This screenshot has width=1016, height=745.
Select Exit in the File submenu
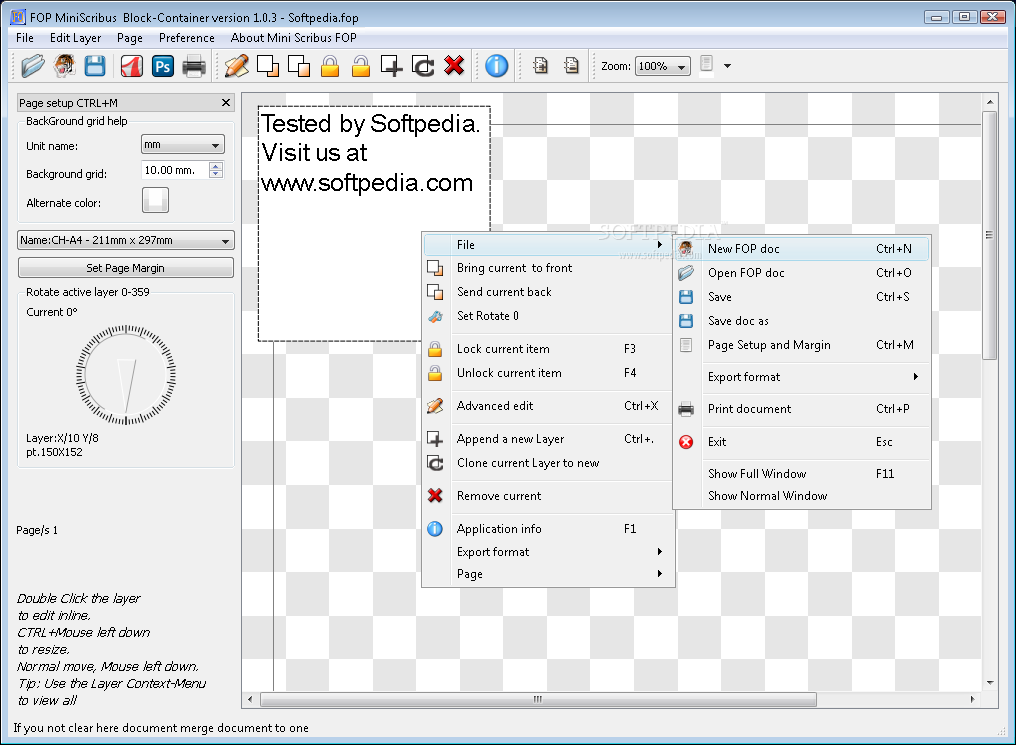pyautogui.click(x=802, y=442)
